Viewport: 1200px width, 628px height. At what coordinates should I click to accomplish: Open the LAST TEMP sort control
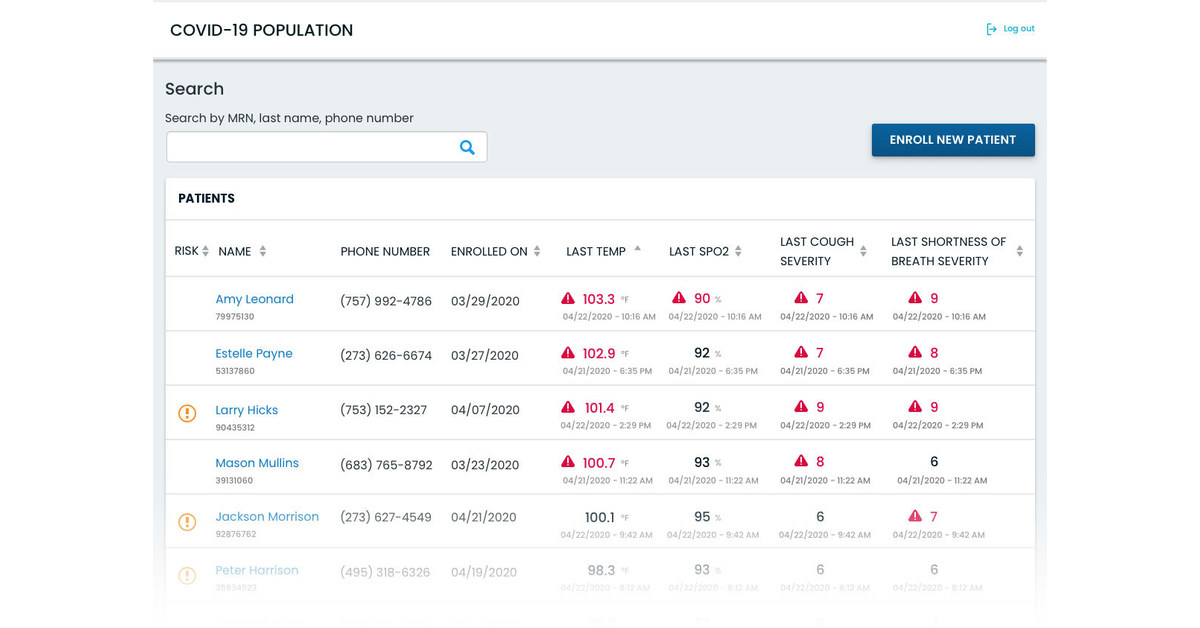(637, 251)
